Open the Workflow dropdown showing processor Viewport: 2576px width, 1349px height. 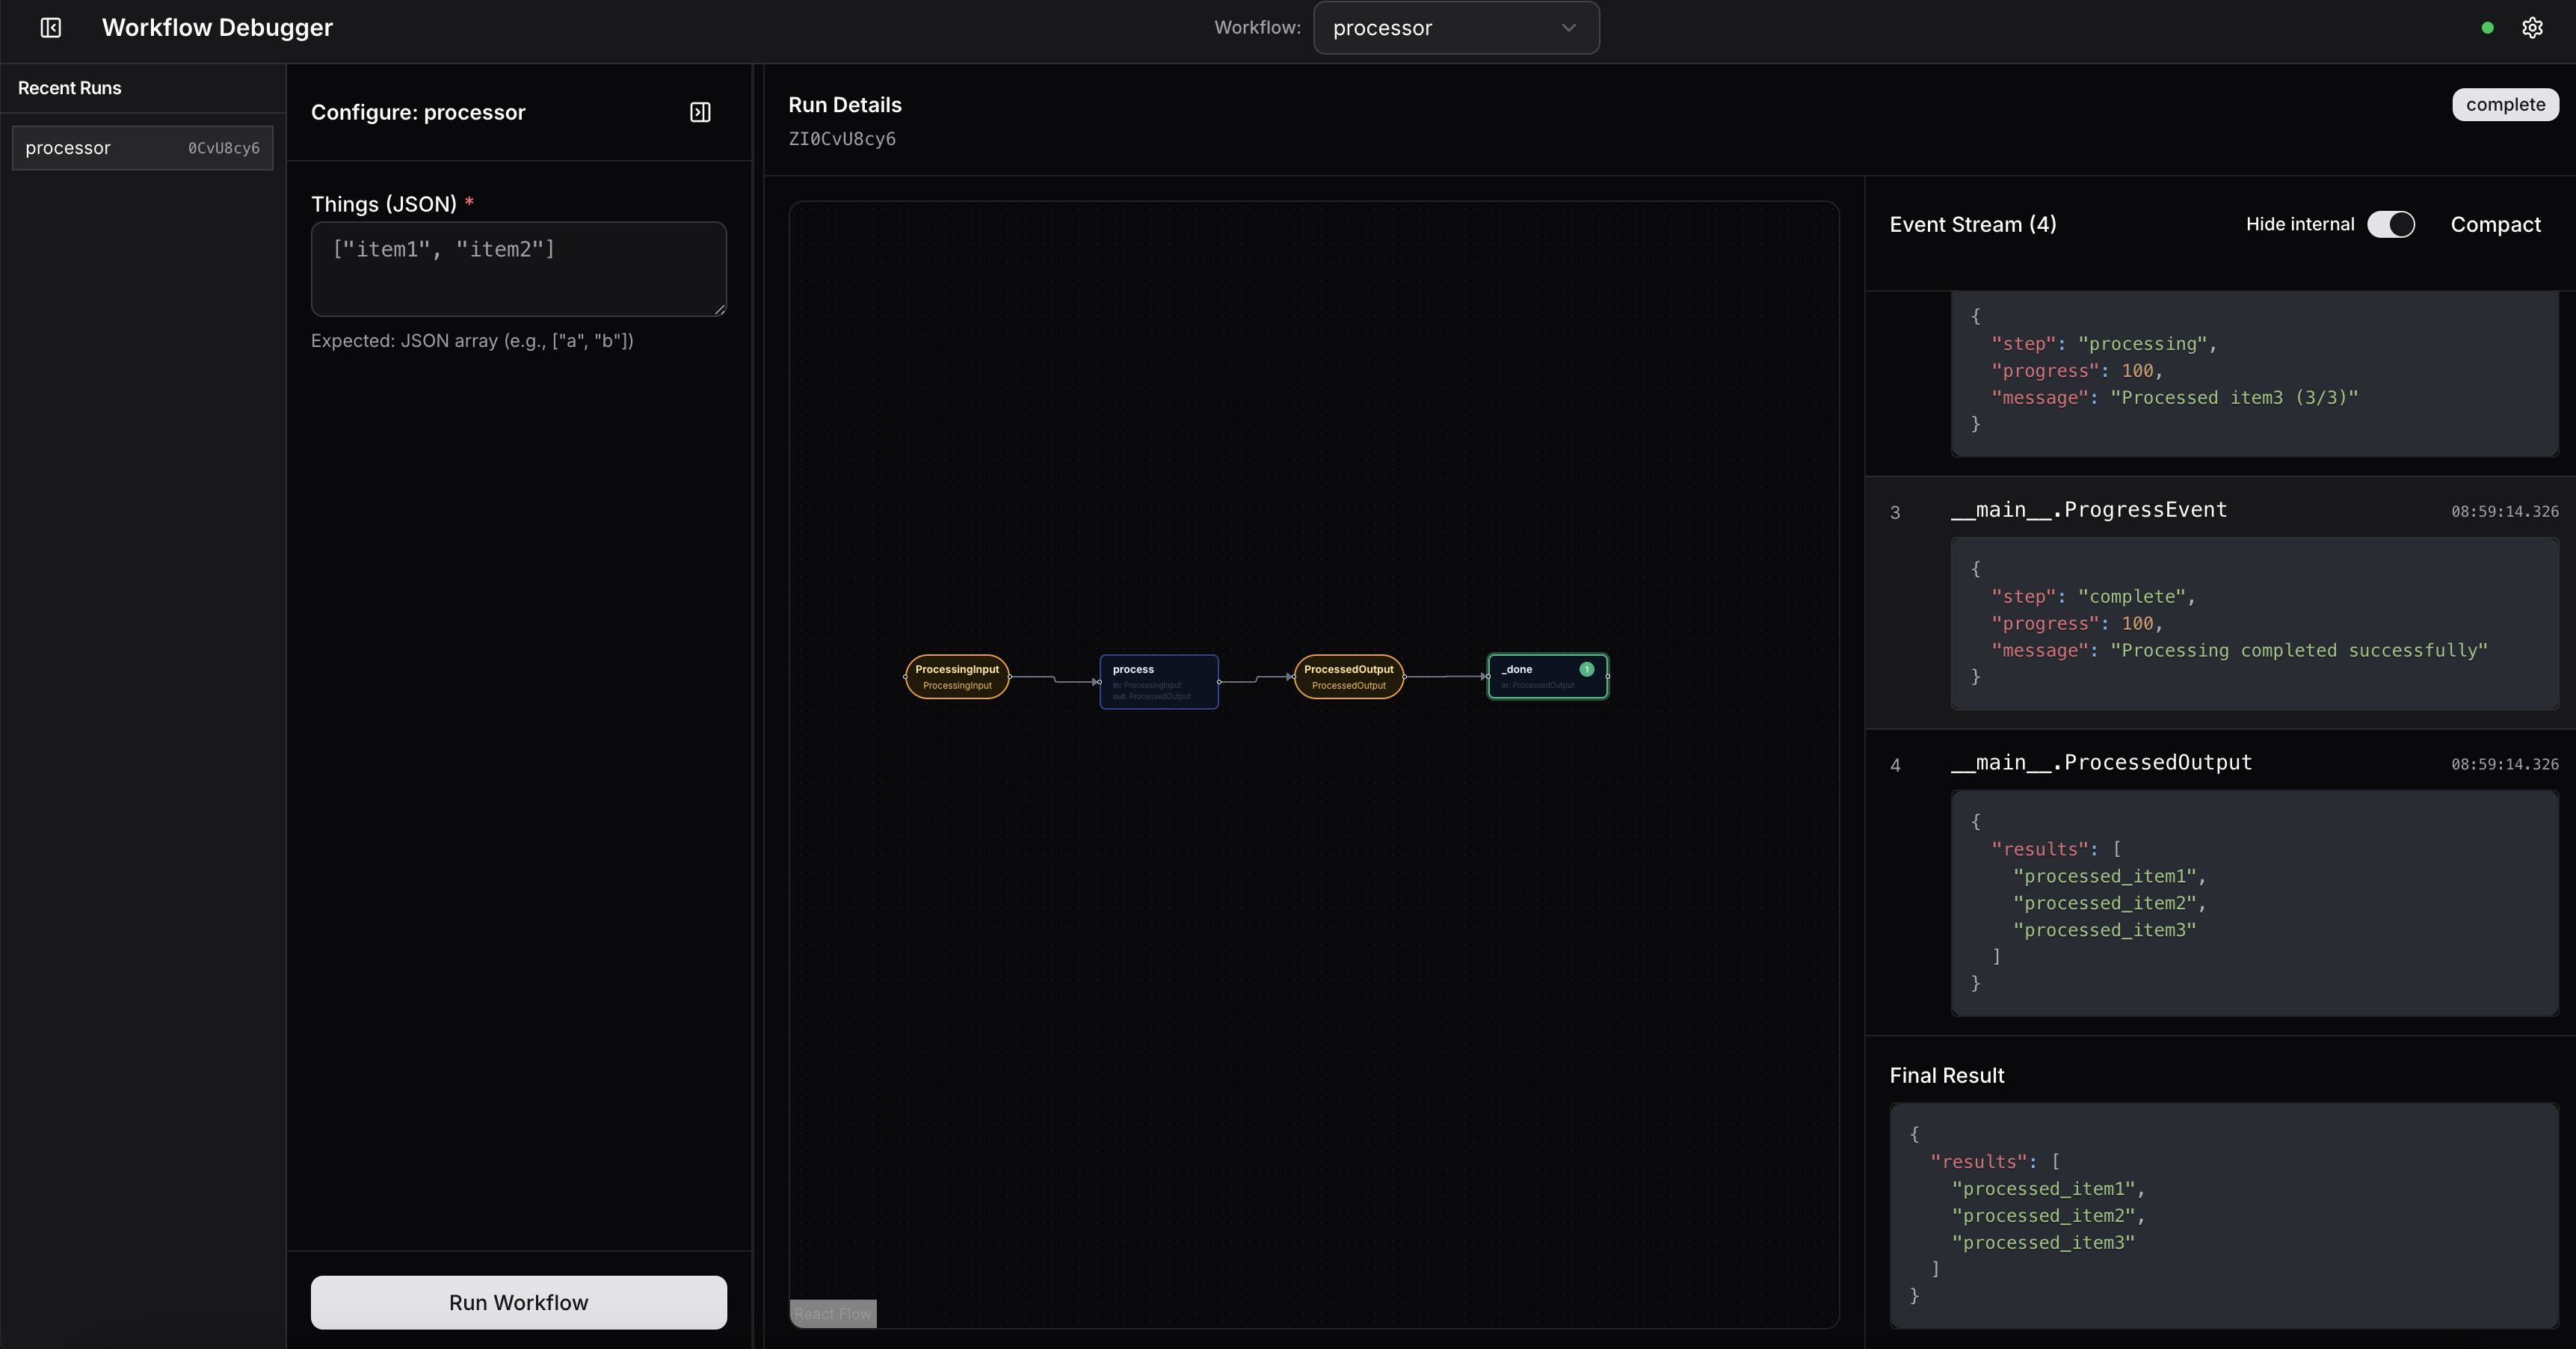coord(1455,28)
